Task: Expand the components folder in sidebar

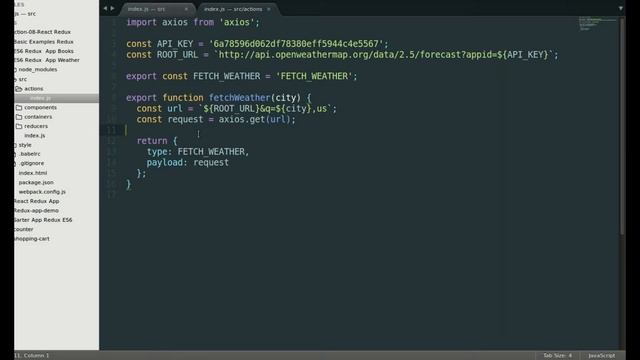Action: click(40, 107)
